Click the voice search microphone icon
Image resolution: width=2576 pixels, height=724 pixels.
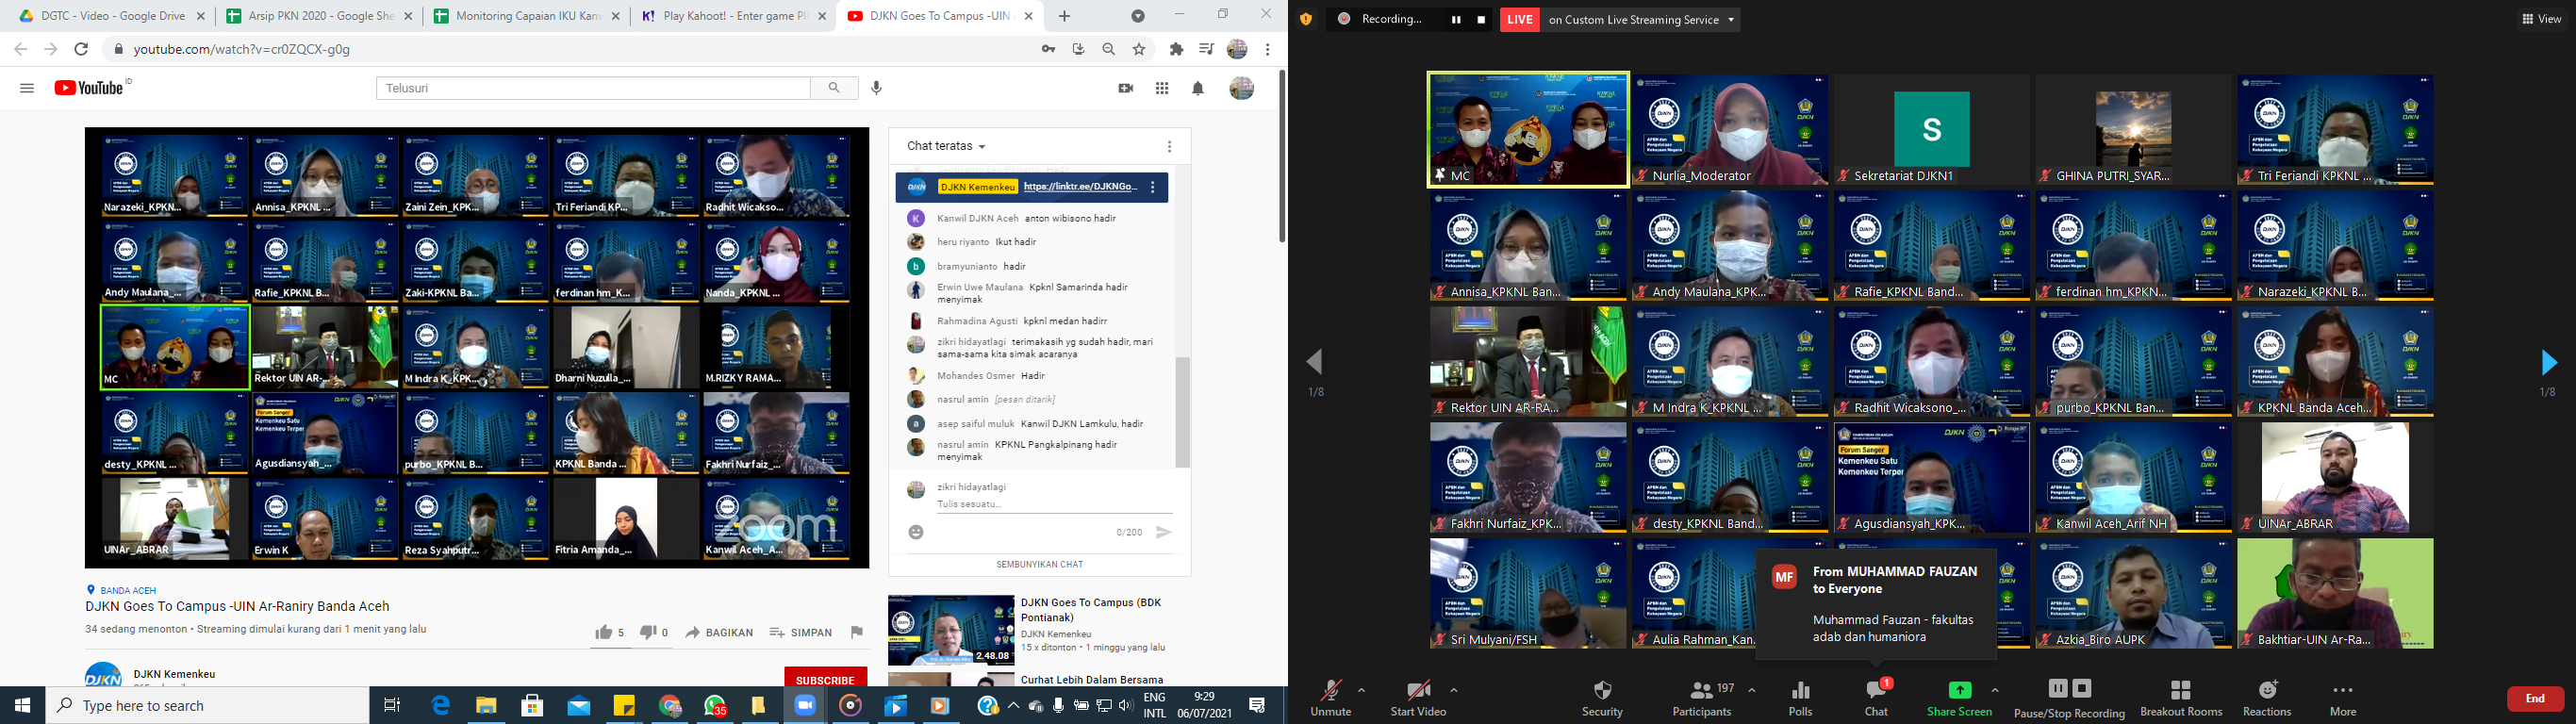coord(876,88)
